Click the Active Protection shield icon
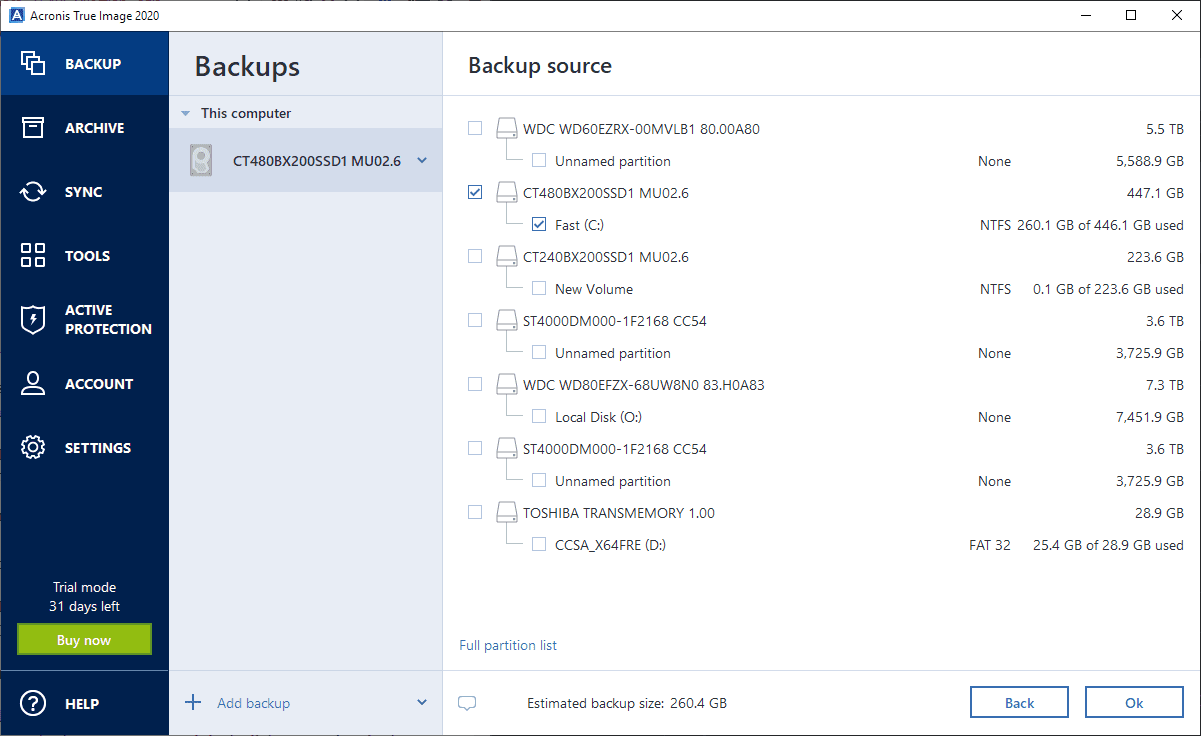This screenshot has width=1201, height=736. pyautogui.click(x=33, y=319)
